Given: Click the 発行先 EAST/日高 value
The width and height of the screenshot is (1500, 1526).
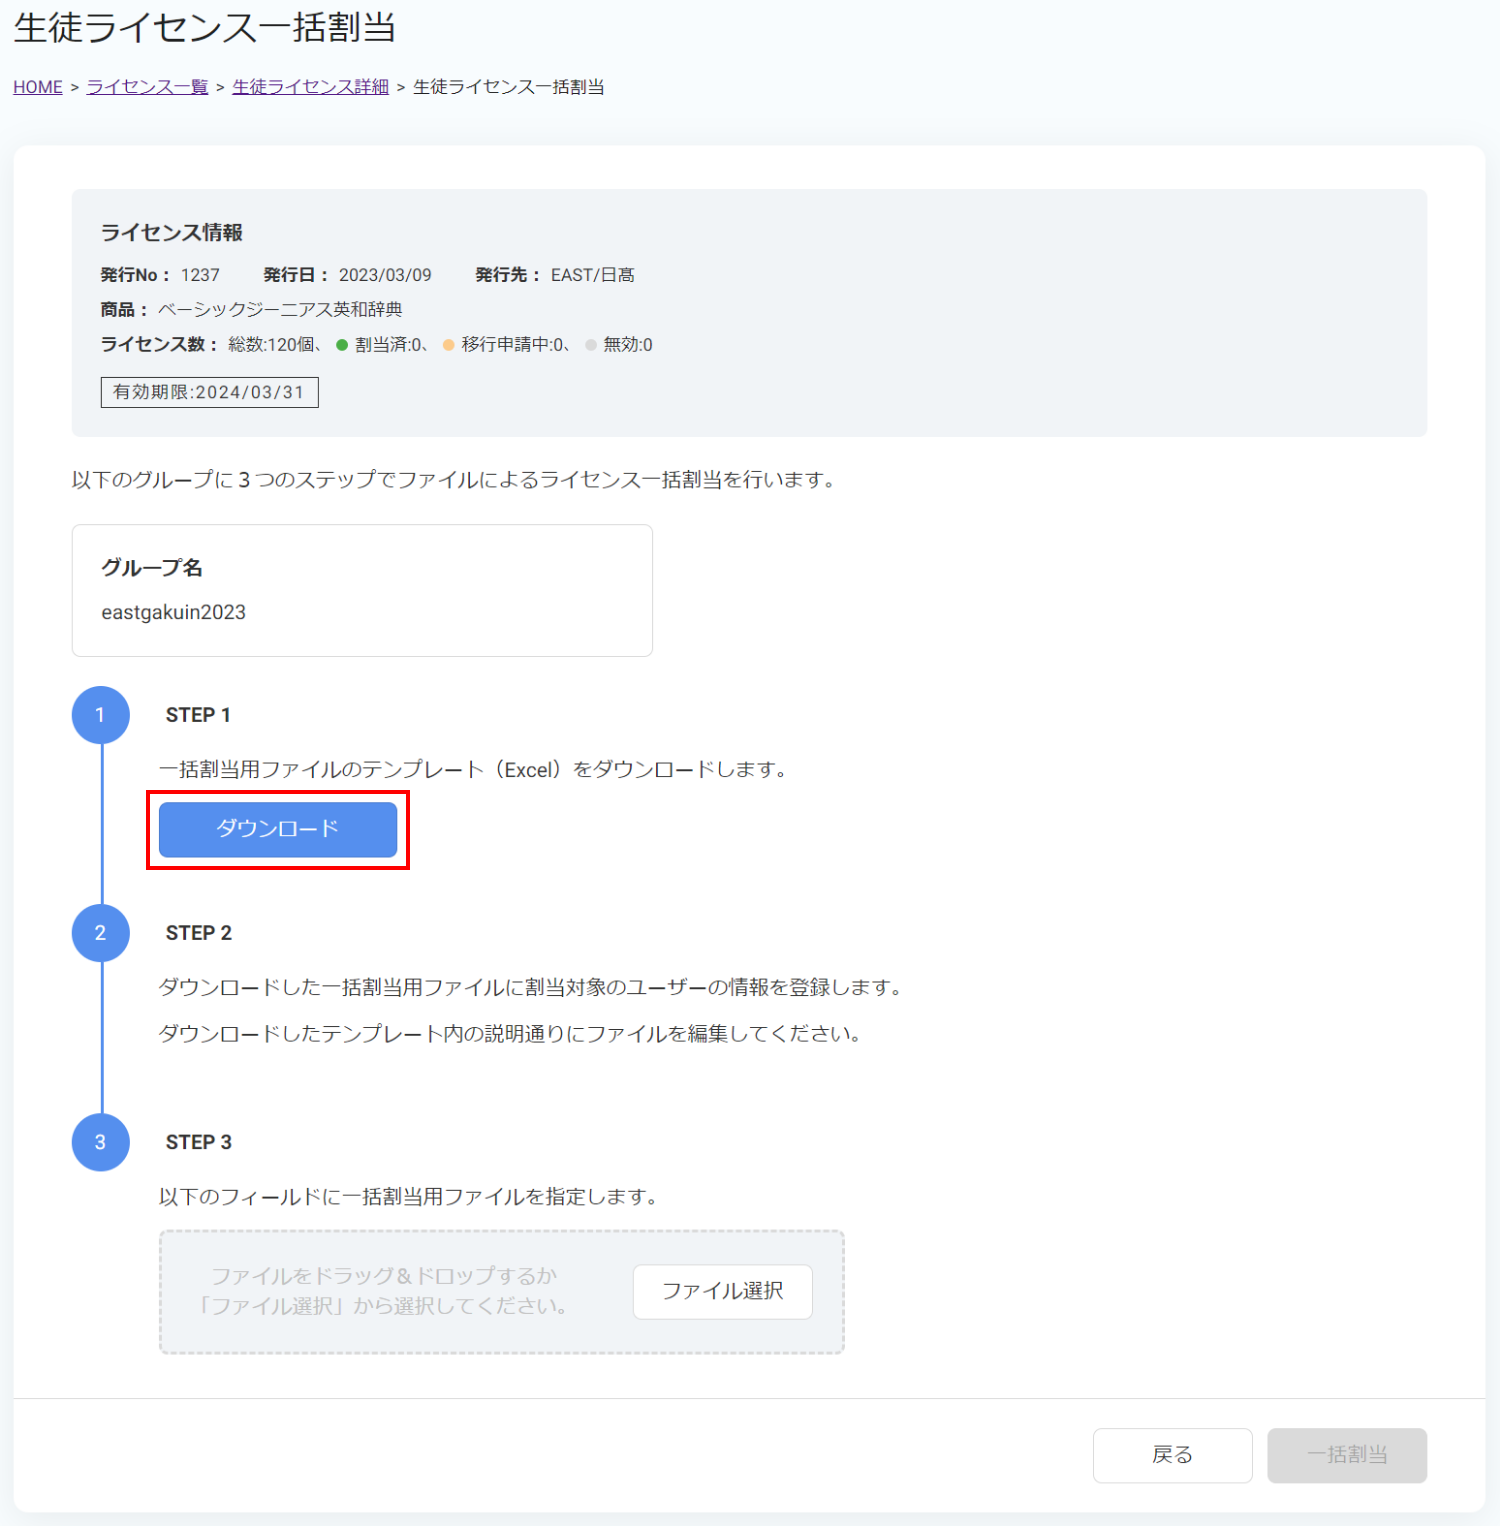Looking at the screenshot, I should [x=593, y=275].
